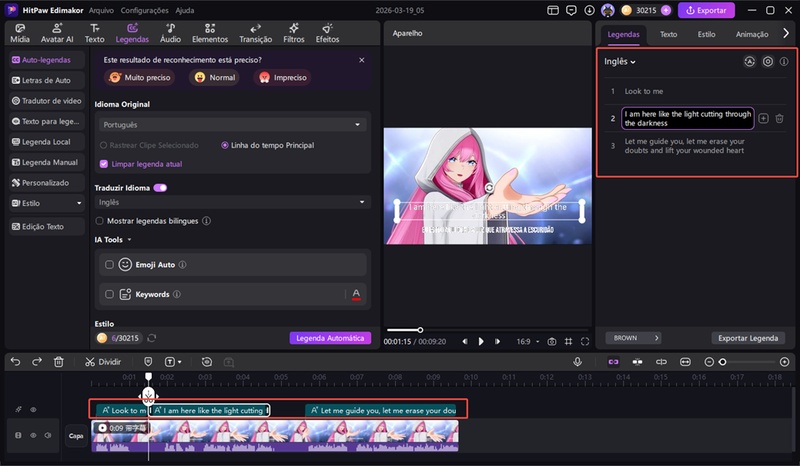The width and height of the screenshot is (800, 466).
Task: Open the translation language Inglês dropdown
Action: point(233,202)
